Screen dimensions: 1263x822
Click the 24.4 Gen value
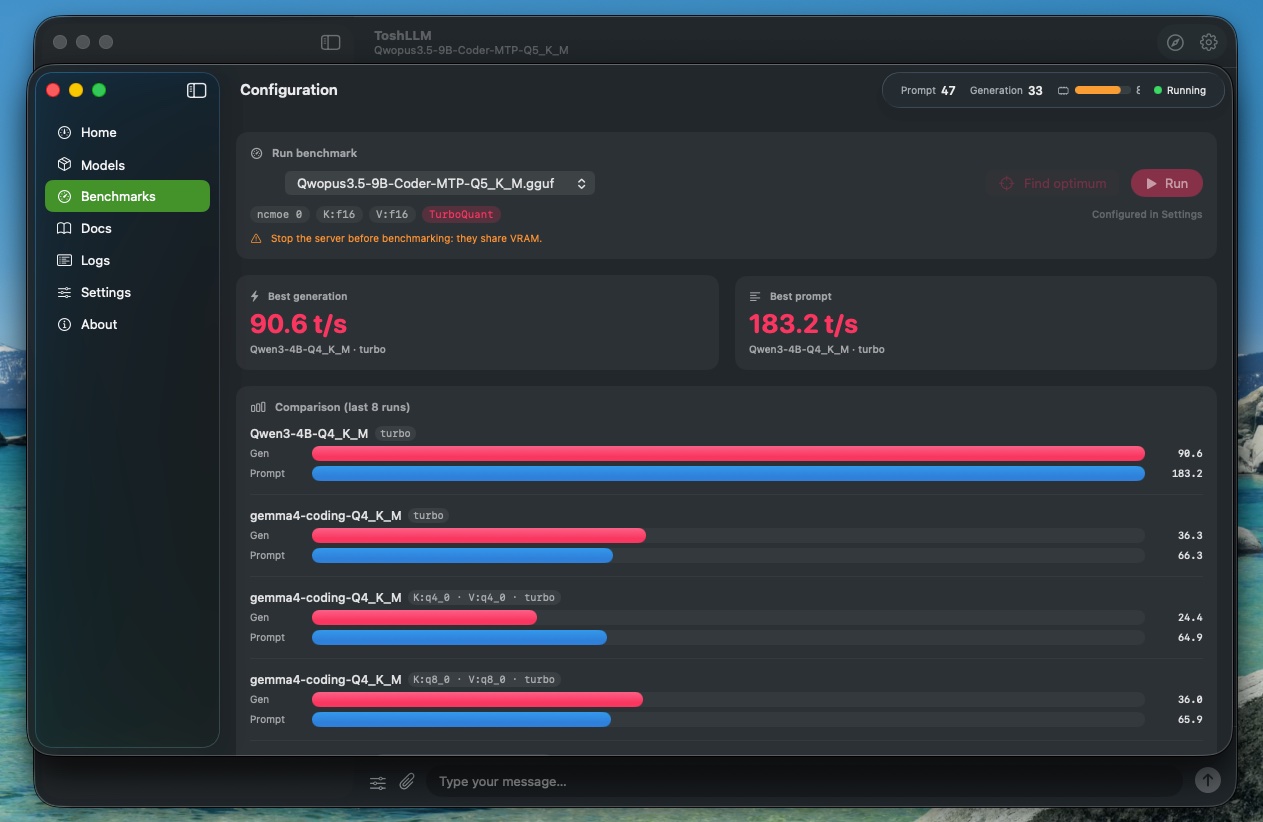[1190, 618]
